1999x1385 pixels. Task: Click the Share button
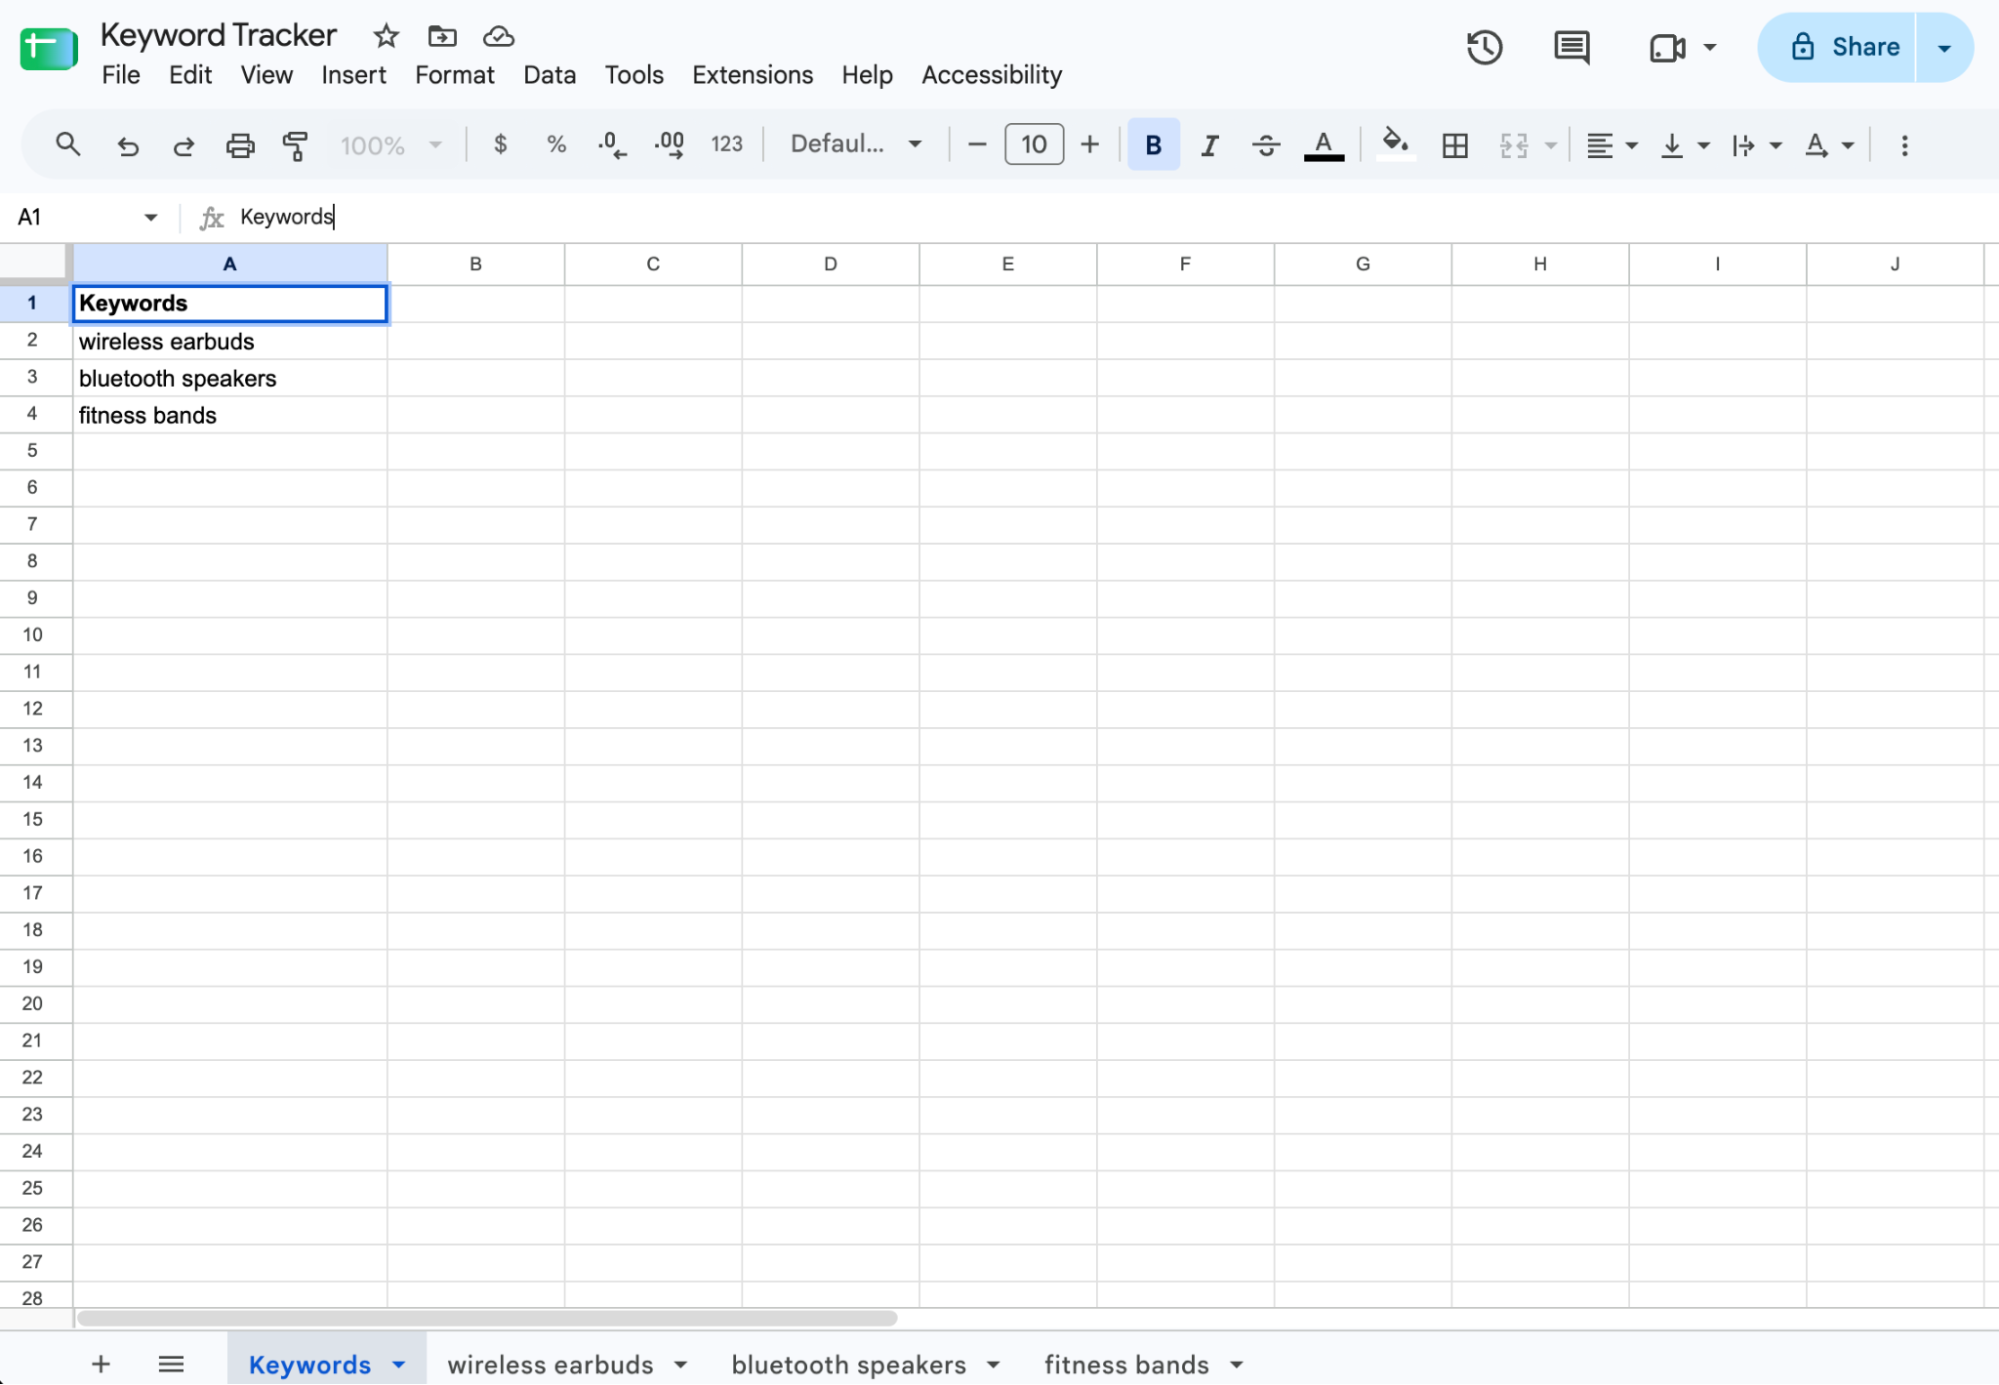tap(1838, 47)
